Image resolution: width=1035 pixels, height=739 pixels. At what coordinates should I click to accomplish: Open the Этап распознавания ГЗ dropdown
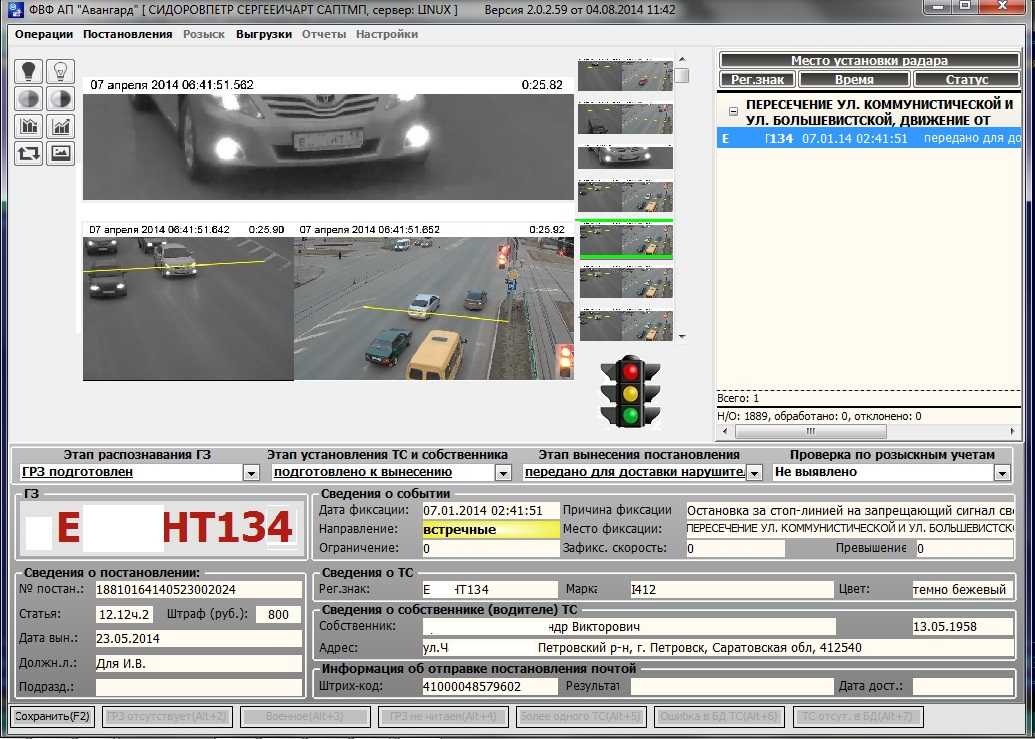tap(251, 472)
